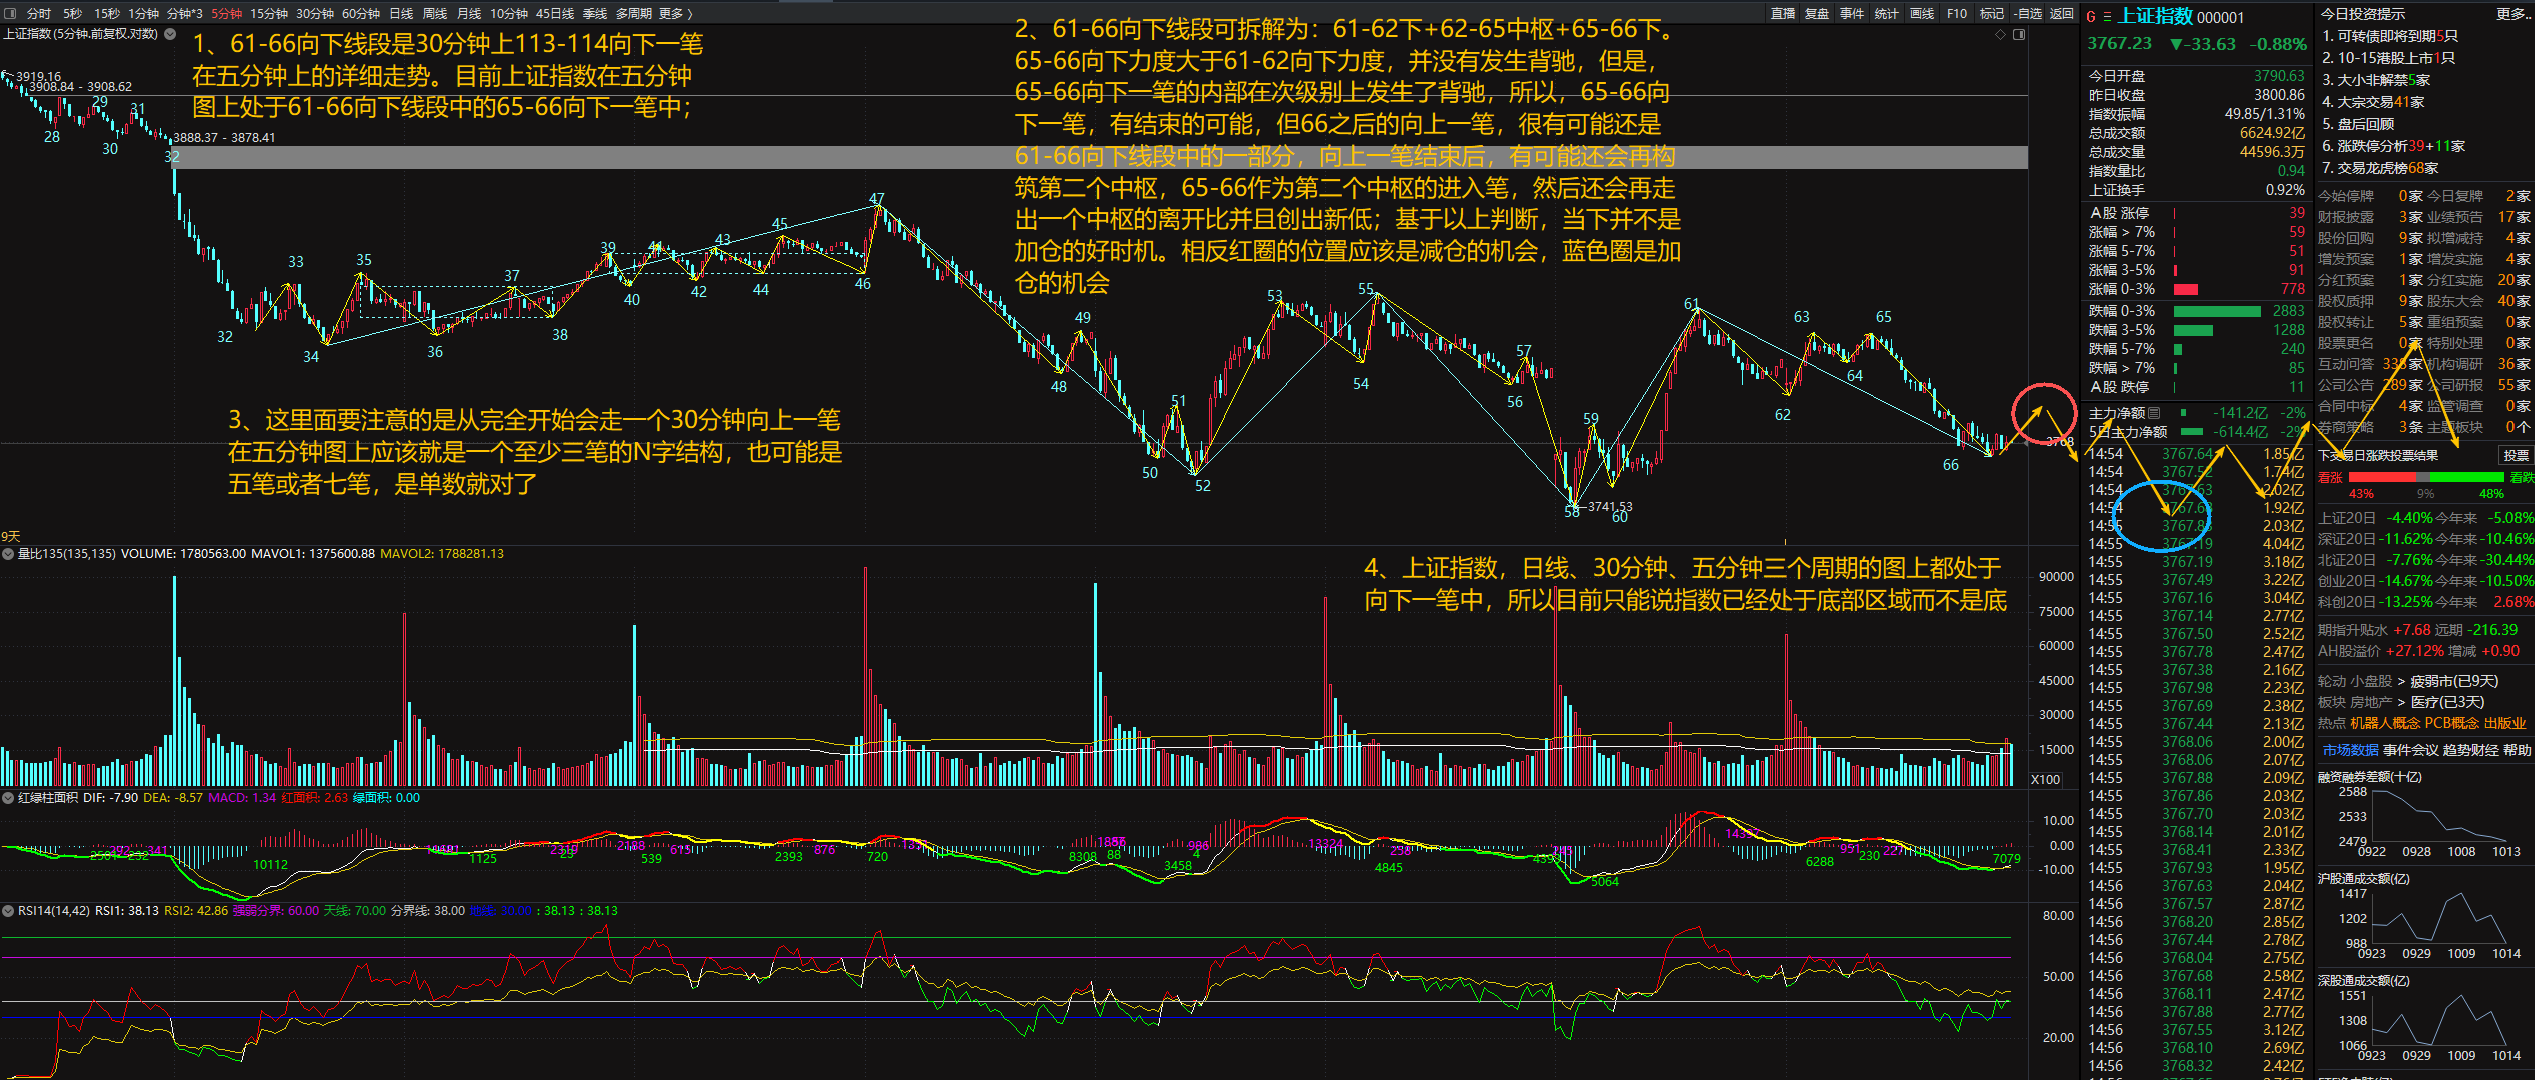This screenshot has height=1080, width=2535.
Task: Show more timeframes via 更多 arrow
Action: pos(676,14)
